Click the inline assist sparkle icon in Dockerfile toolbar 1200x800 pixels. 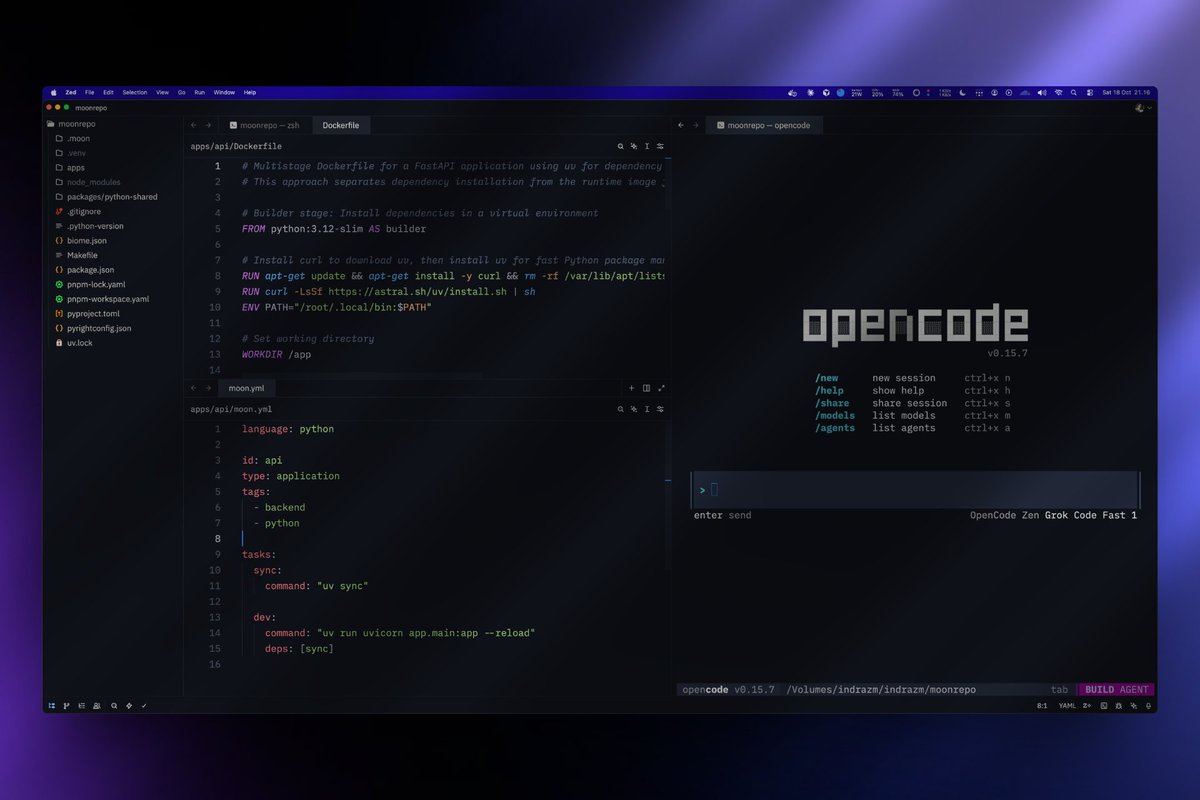click(x=634, y=146)
